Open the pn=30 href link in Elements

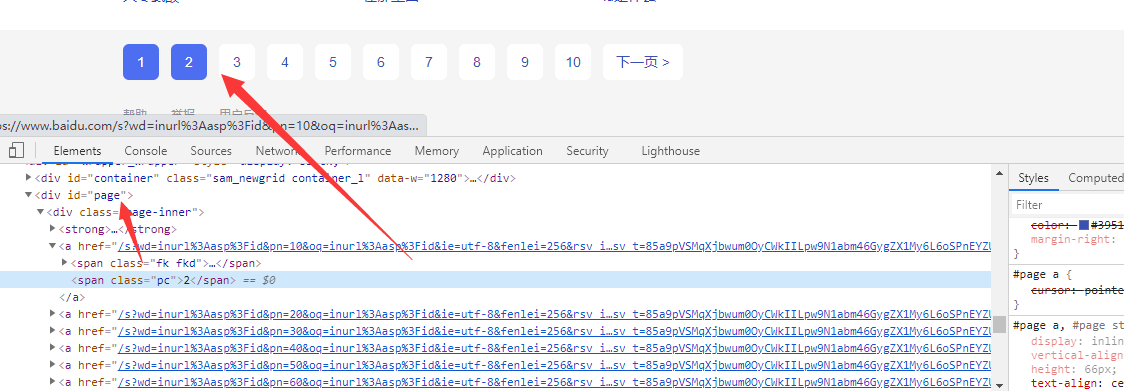[554, 331]
